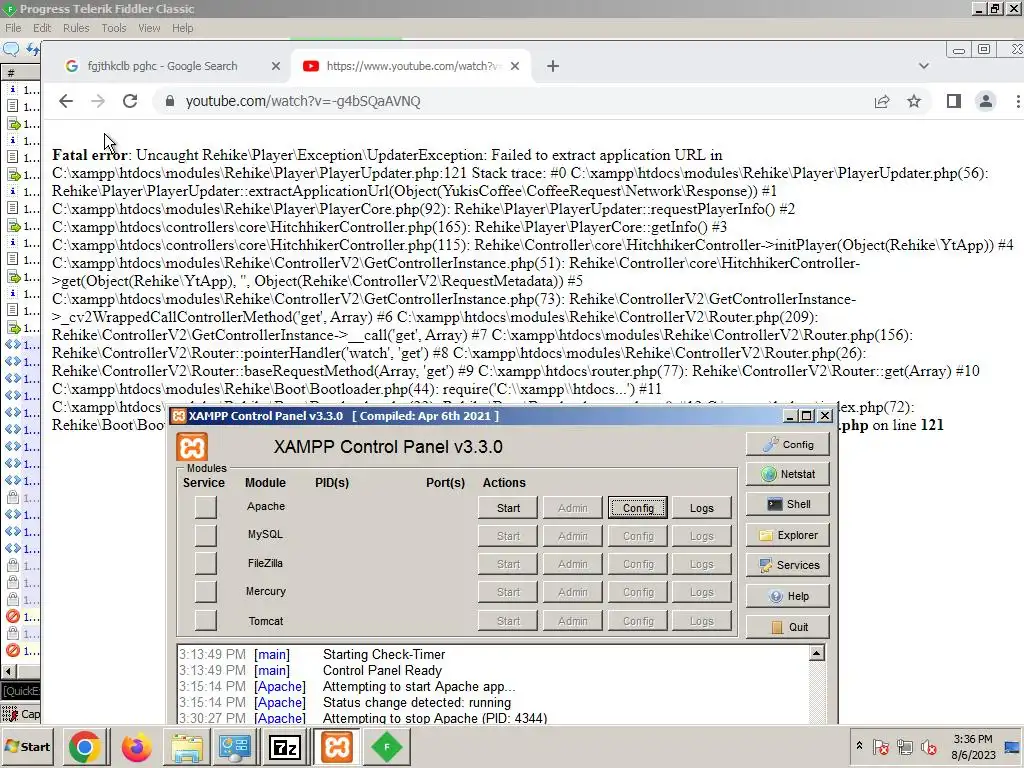Start the Apache module
Viewport: 1024px width, 768px height.
[508, 508]
